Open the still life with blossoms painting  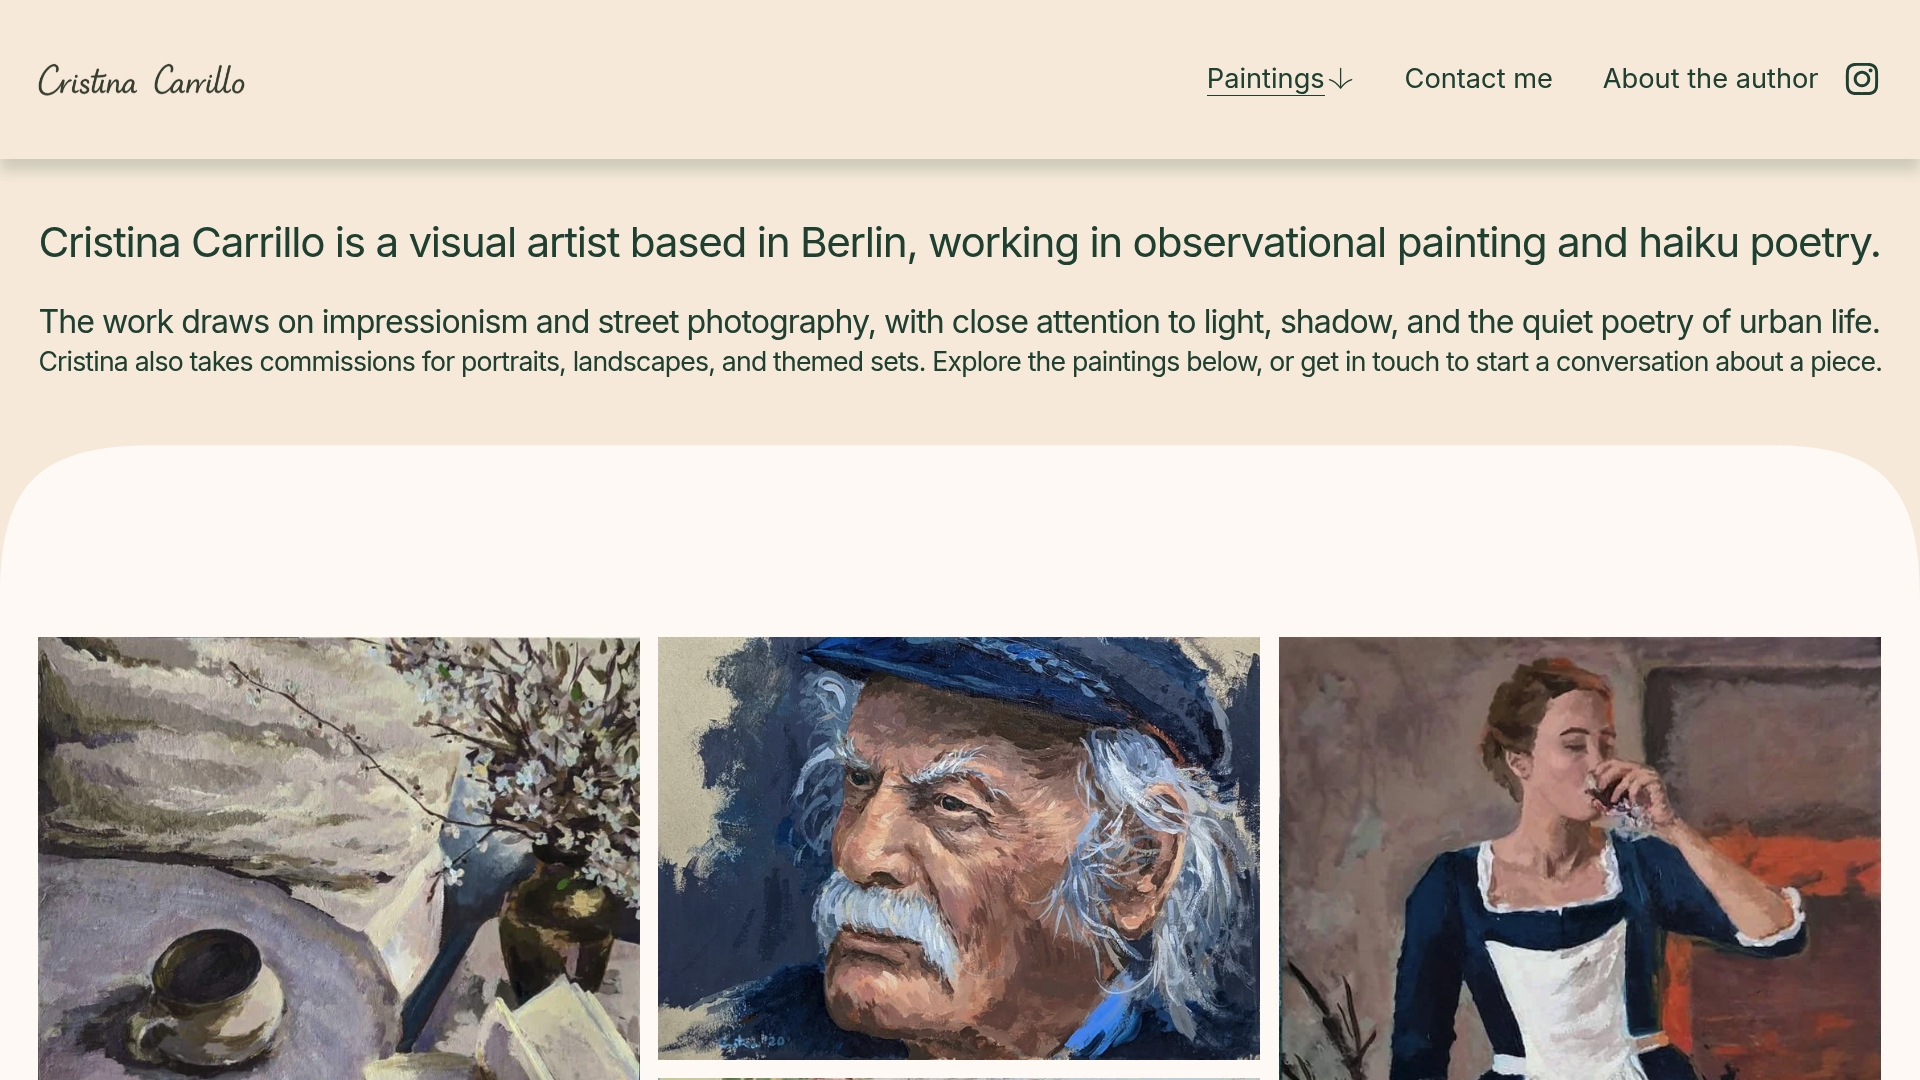(339, 858)
